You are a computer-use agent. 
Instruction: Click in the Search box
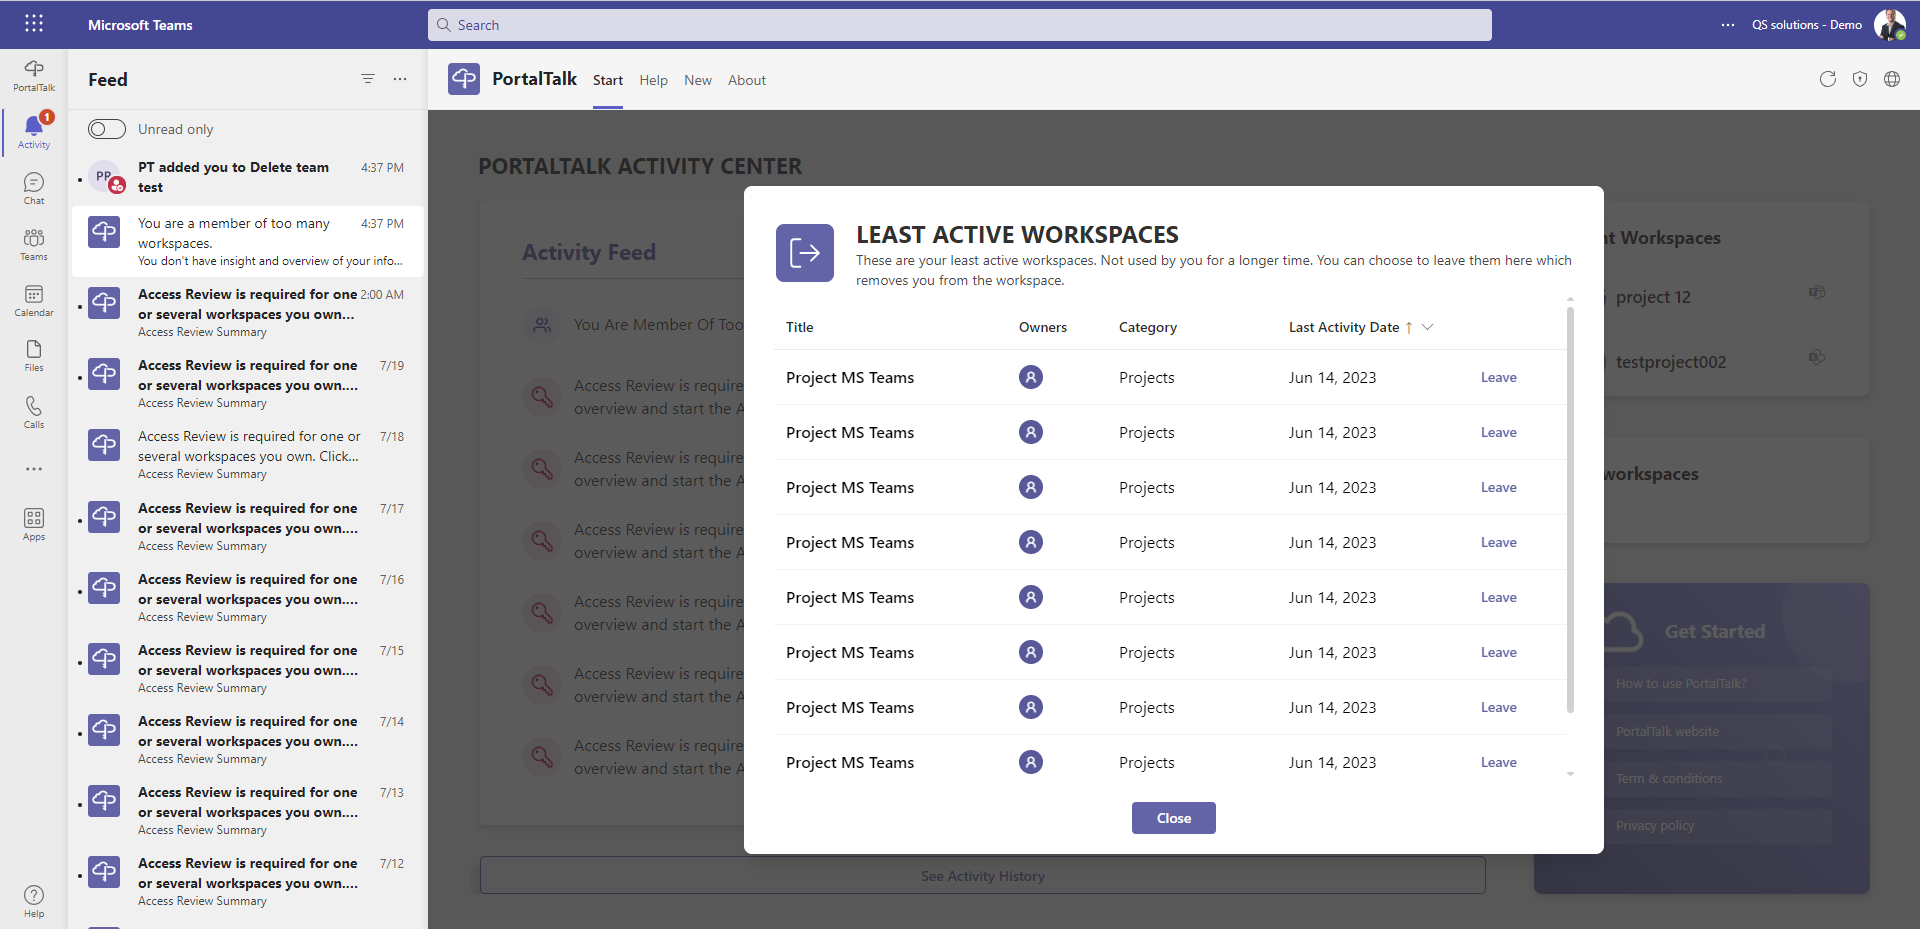pyautogui.click(x=960, y=25)
